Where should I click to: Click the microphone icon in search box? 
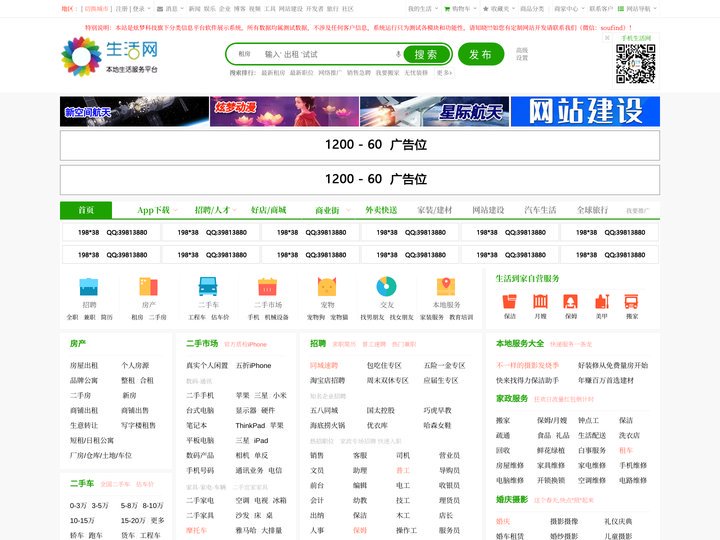[398, 54]
